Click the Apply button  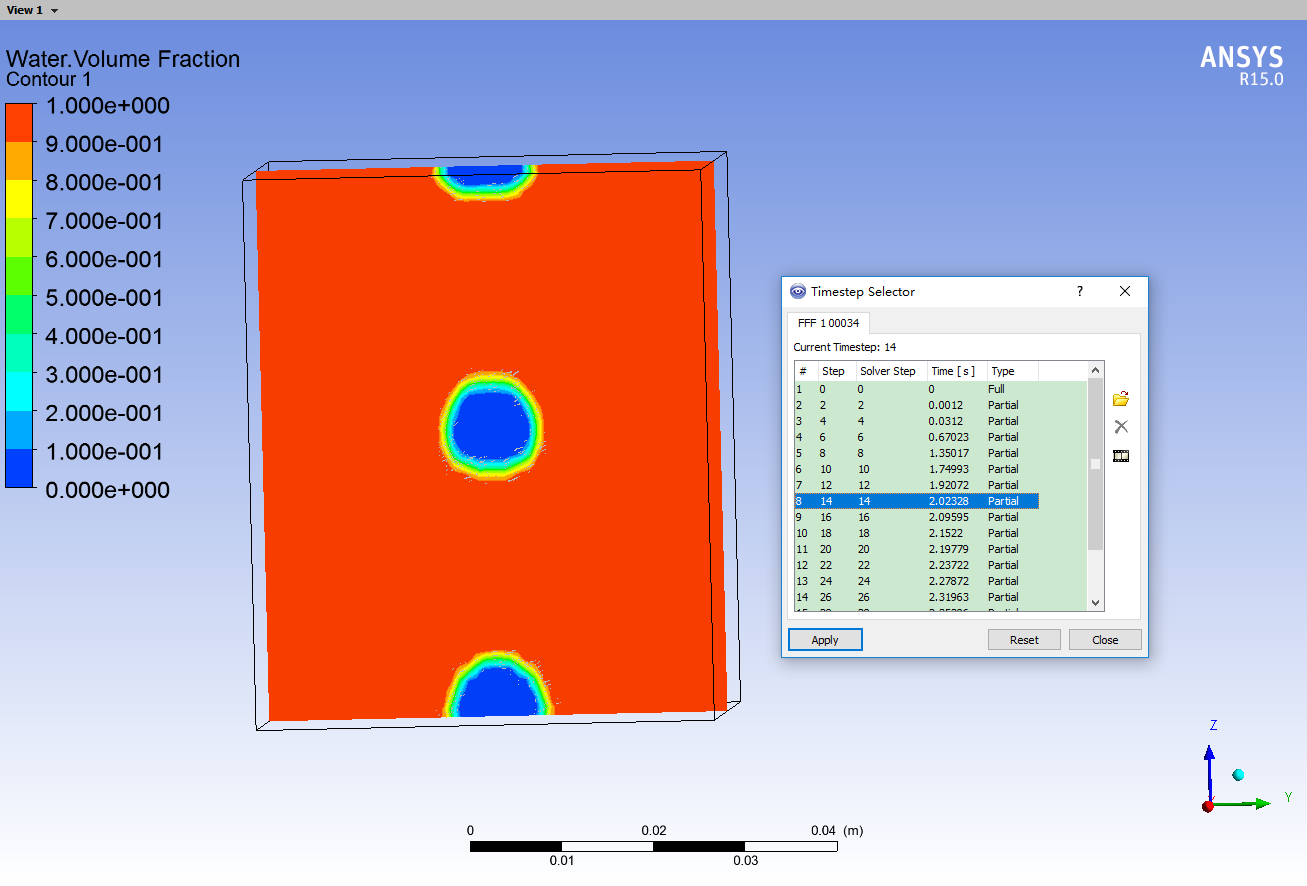pyautogui.click(x=825, y=640)
